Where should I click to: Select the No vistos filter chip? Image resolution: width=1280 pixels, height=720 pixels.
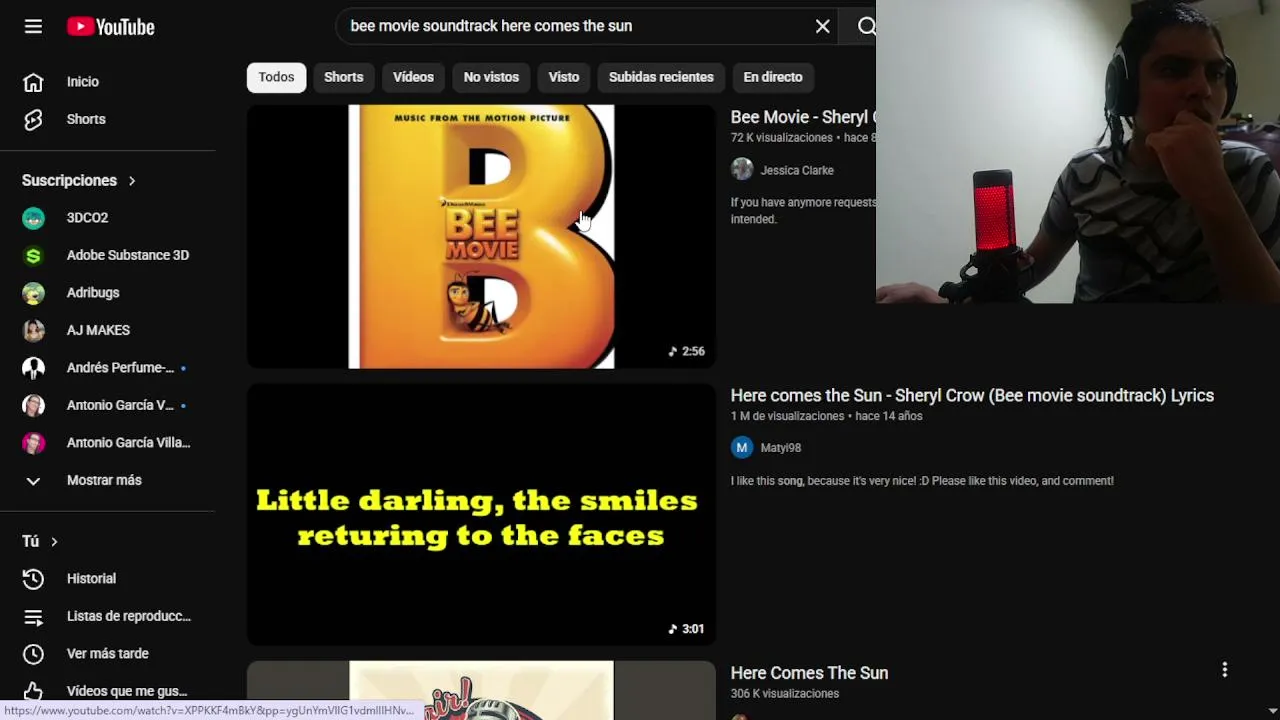pyautogui.click(x=491, y=77)
